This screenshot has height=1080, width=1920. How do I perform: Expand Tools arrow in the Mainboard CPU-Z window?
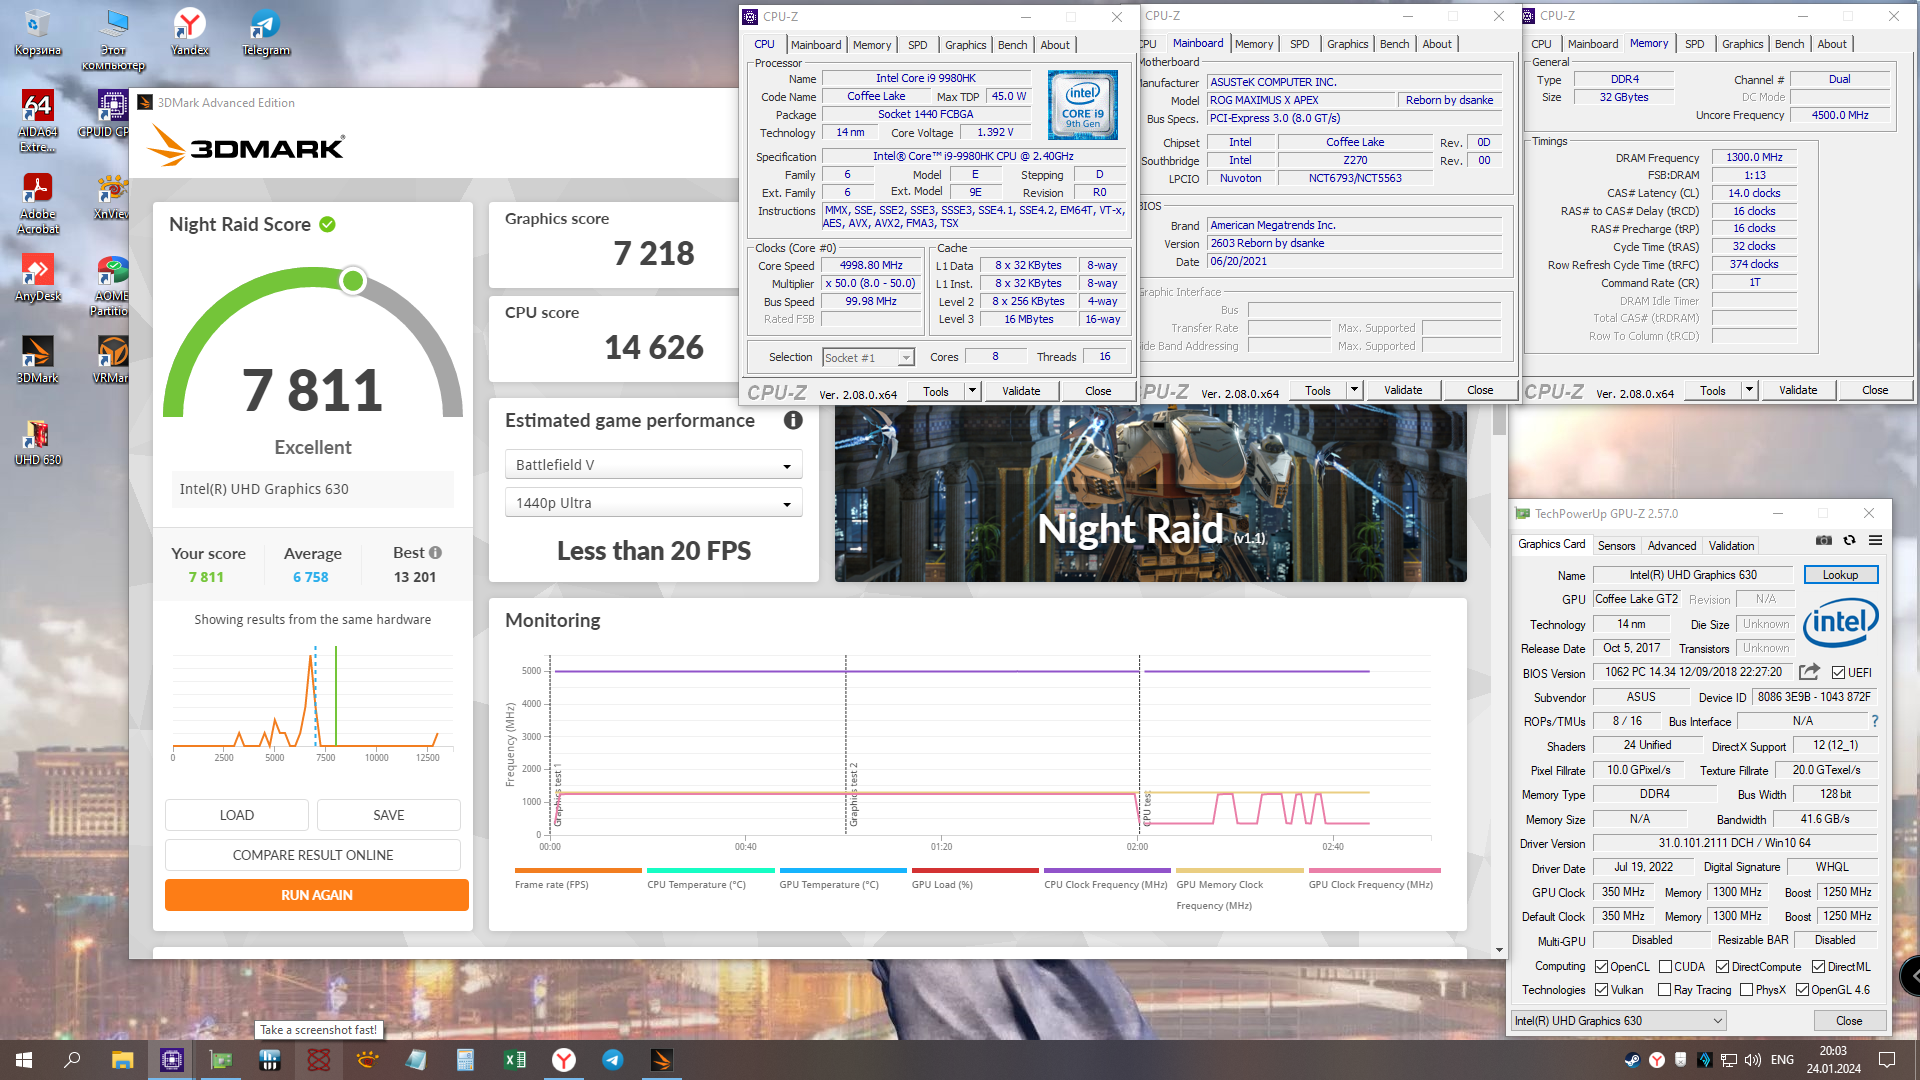1354,390
